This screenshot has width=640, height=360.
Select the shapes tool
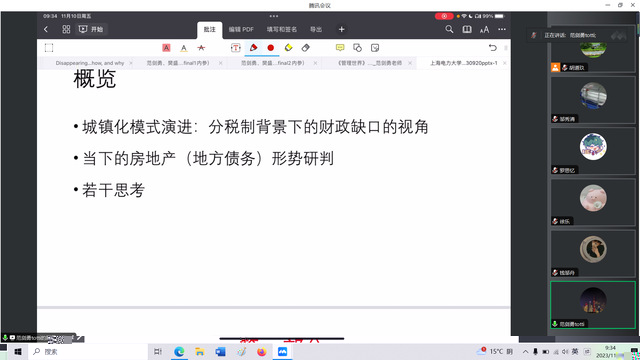point(358,48)
